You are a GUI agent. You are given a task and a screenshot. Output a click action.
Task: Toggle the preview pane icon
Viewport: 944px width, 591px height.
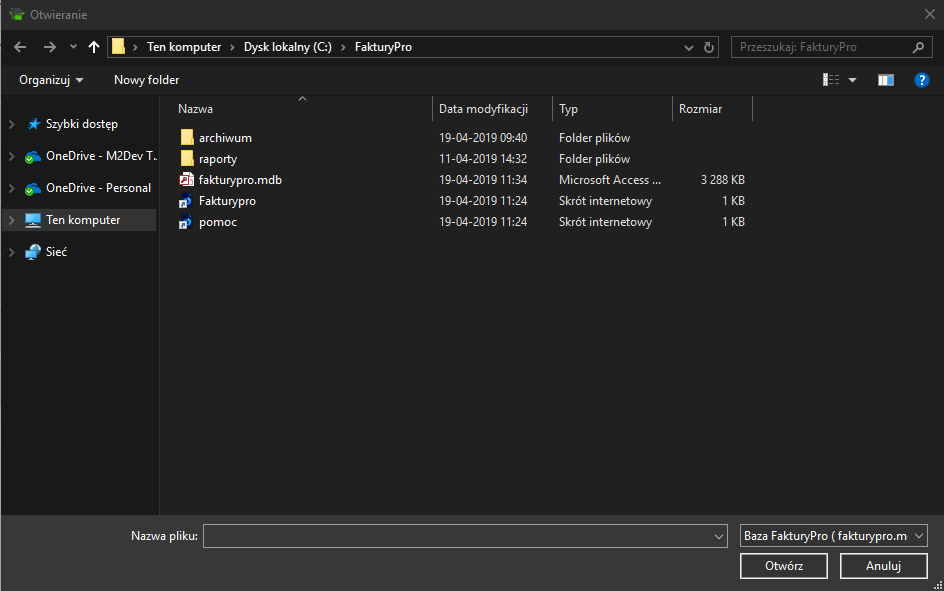(885, 80)
